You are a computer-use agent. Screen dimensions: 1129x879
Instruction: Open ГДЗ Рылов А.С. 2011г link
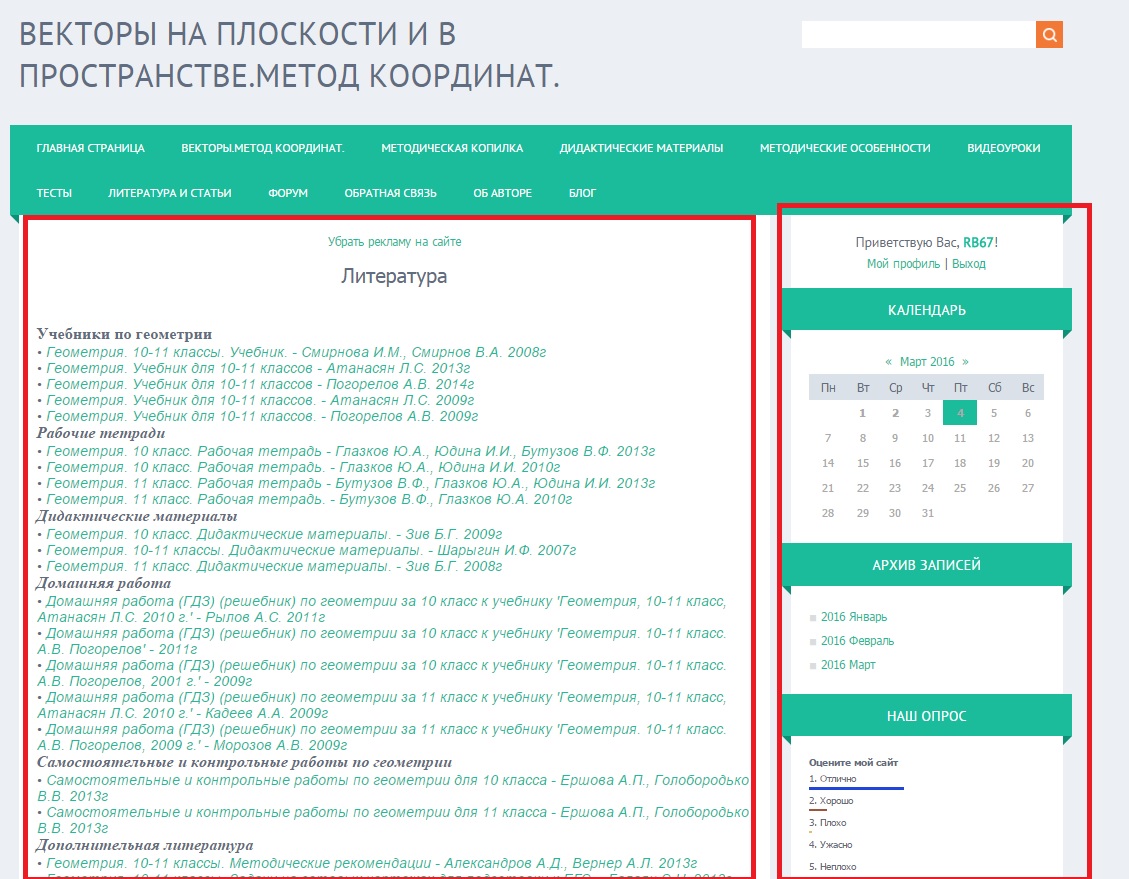[382, 609]
